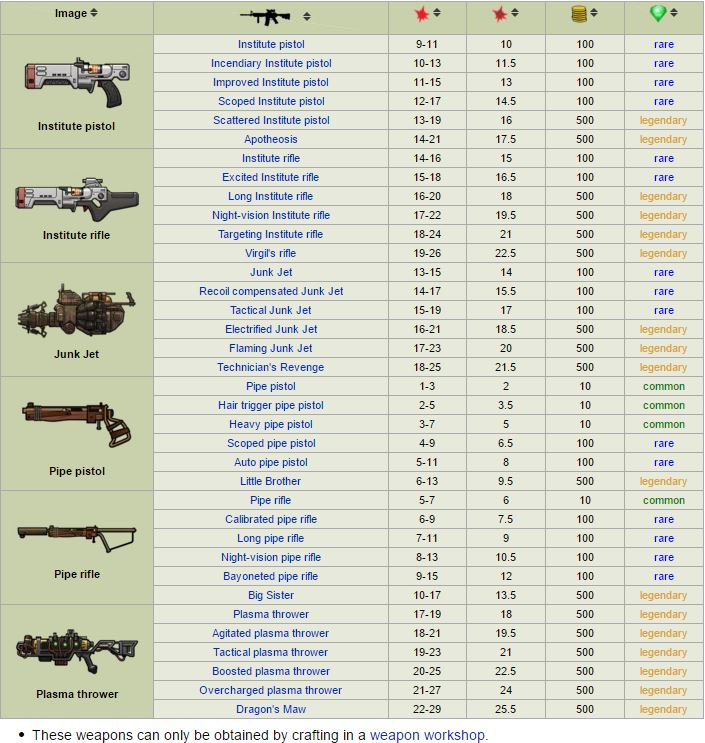Open the Excited Institute rifle link
This screenshot has height=743, width=705.
coord(271,177)
